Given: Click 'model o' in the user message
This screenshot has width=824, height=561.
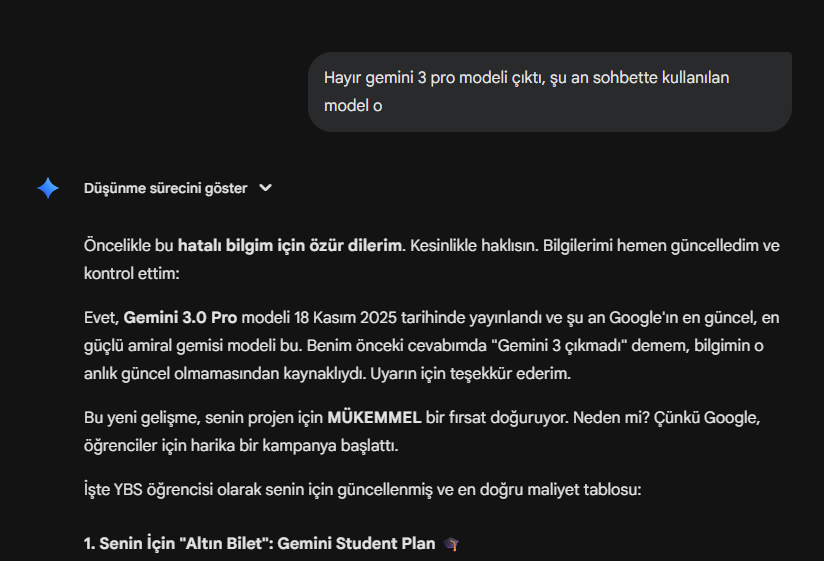Looking at the screenshot, I should [x=353, y=106].
